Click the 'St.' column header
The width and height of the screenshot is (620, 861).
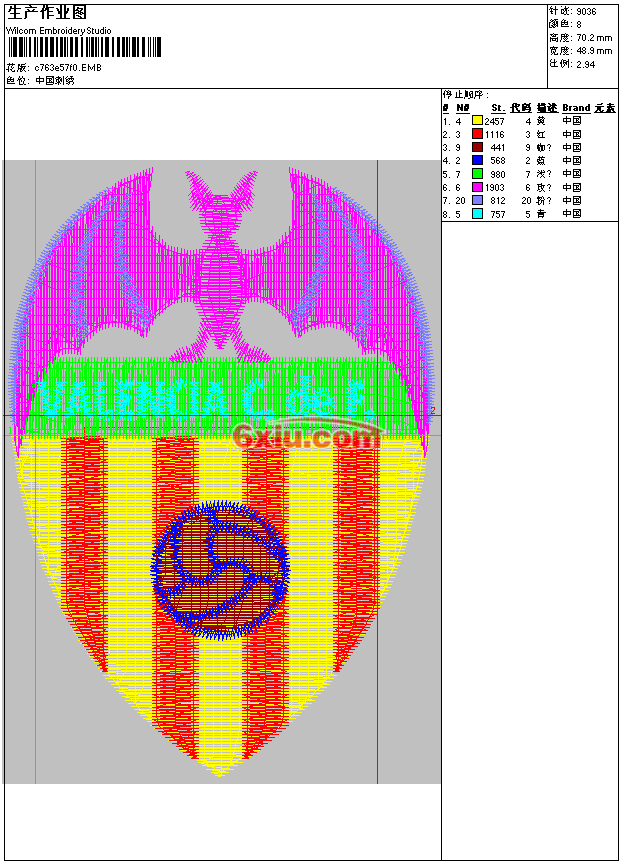(498, 108)
